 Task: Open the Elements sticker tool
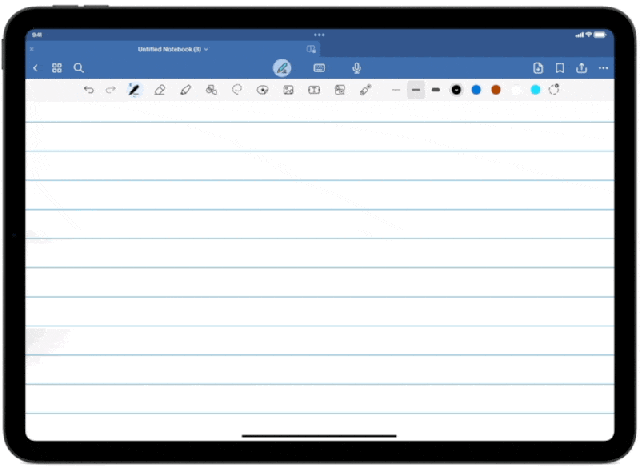(262, 90)
